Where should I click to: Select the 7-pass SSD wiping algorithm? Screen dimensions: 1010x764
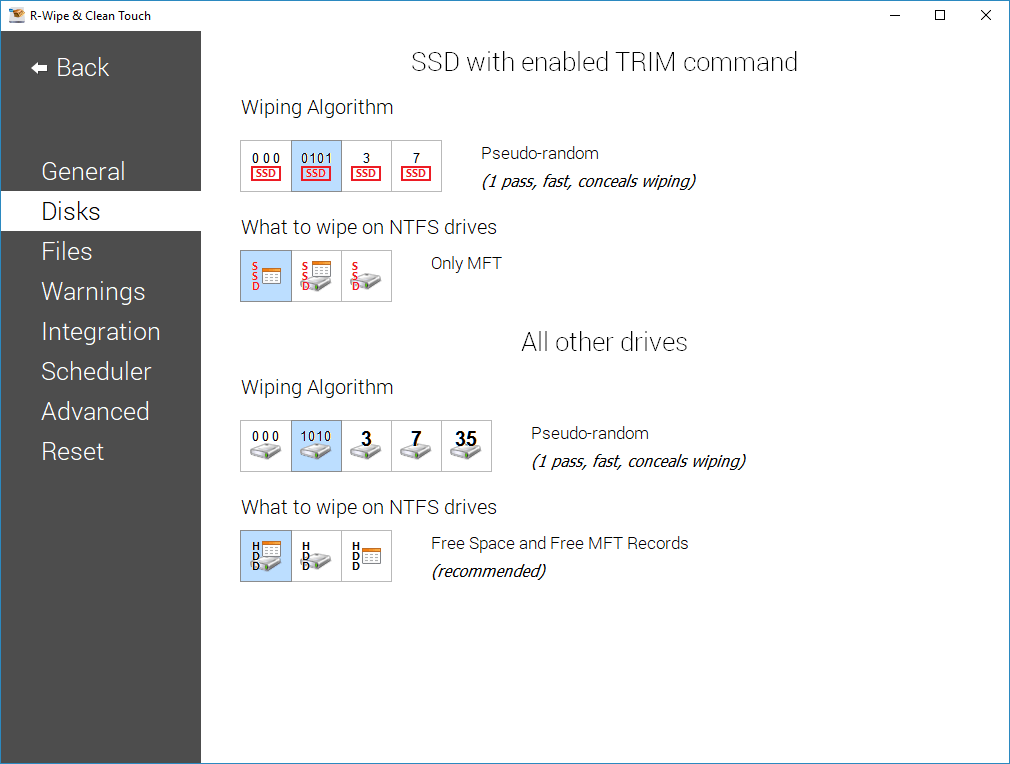coord(416,166)
